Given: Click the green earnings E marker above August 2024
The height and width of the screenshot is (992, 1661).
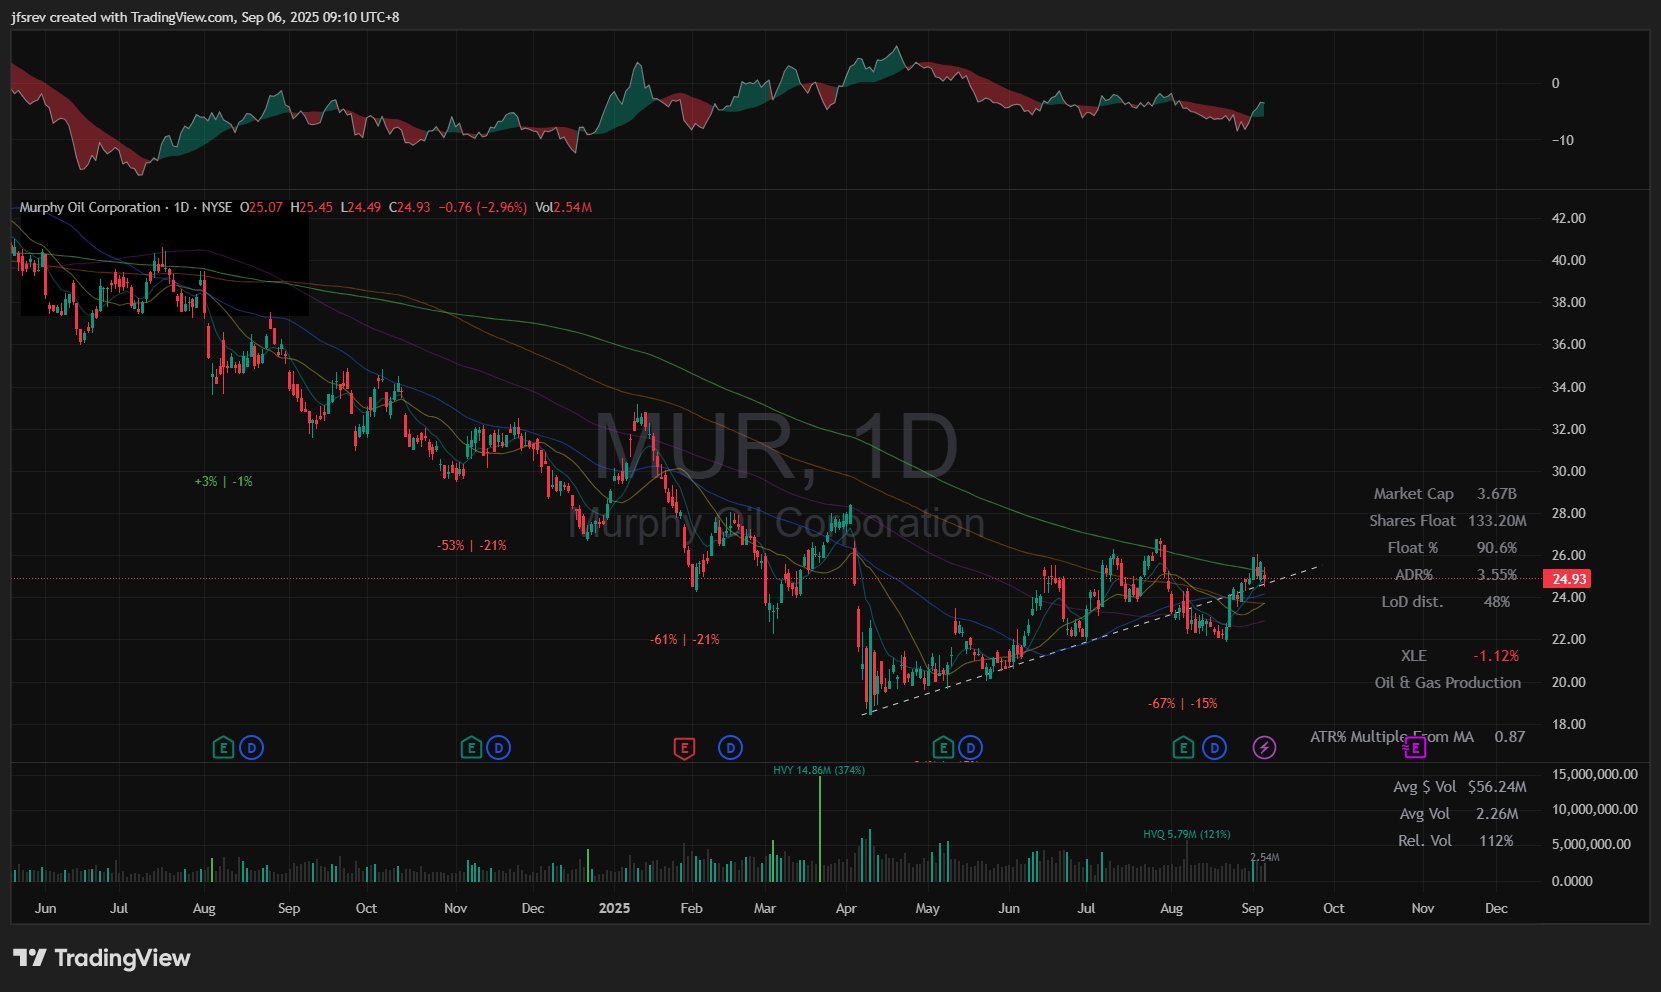Looking at the screenshot, I should [223, 747].
